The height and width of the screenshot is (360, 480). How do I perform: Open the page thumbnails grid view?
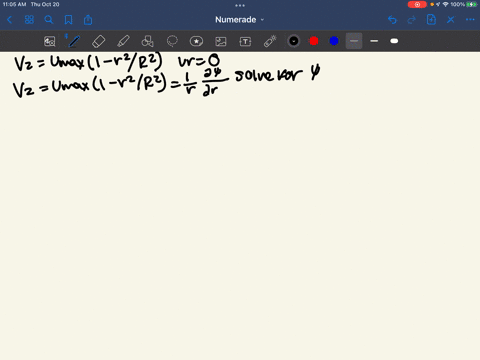[29, 20]
